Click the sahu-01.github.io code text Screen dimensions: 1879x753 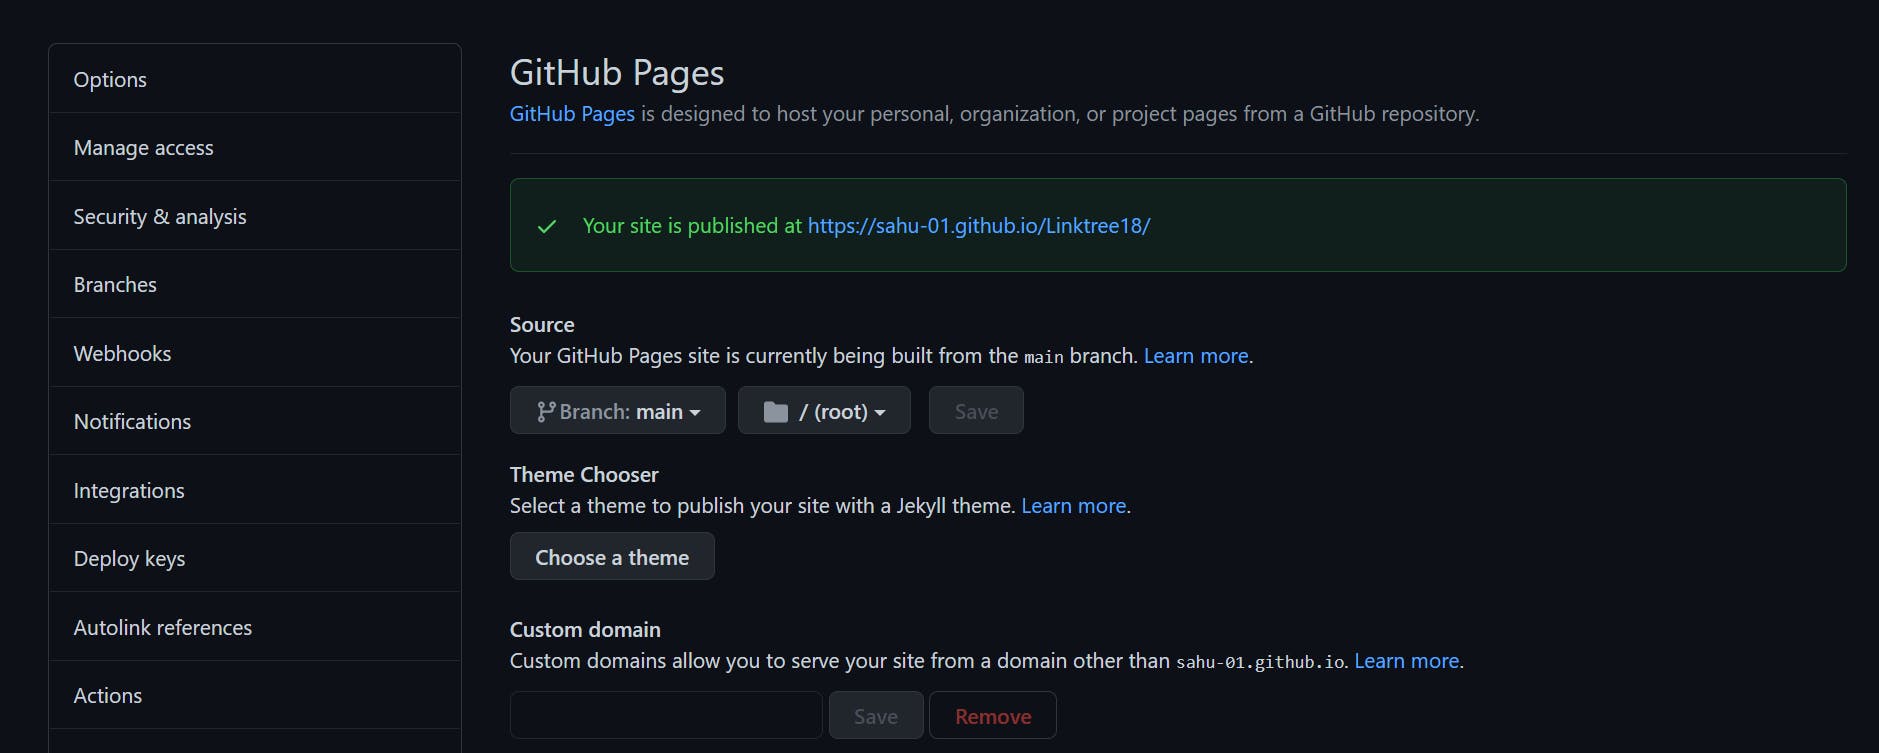point(1260,662)
